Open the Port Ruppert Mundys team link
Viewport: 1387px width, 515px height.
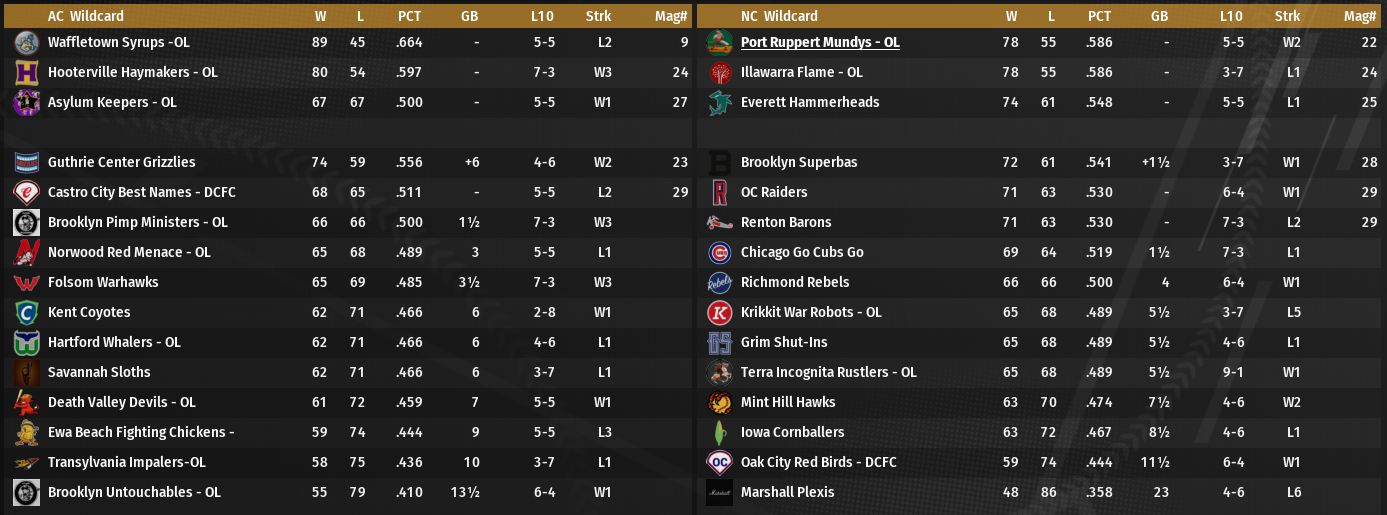point(820,42)
